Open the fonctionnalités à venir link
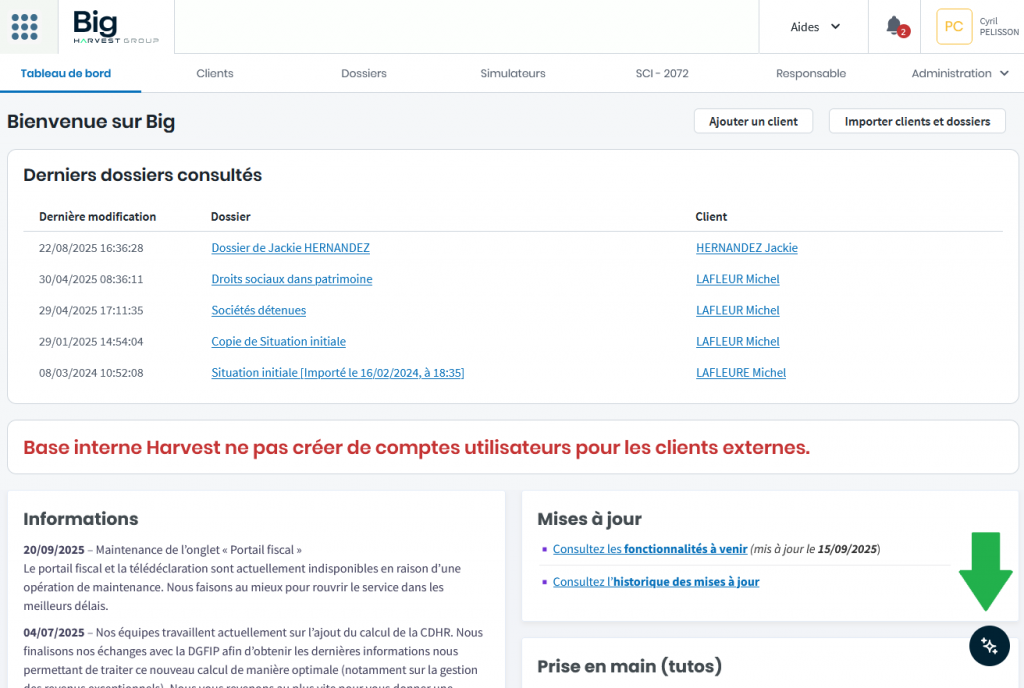Viewport: 1024px width, 688px height. tap(685, 549)
